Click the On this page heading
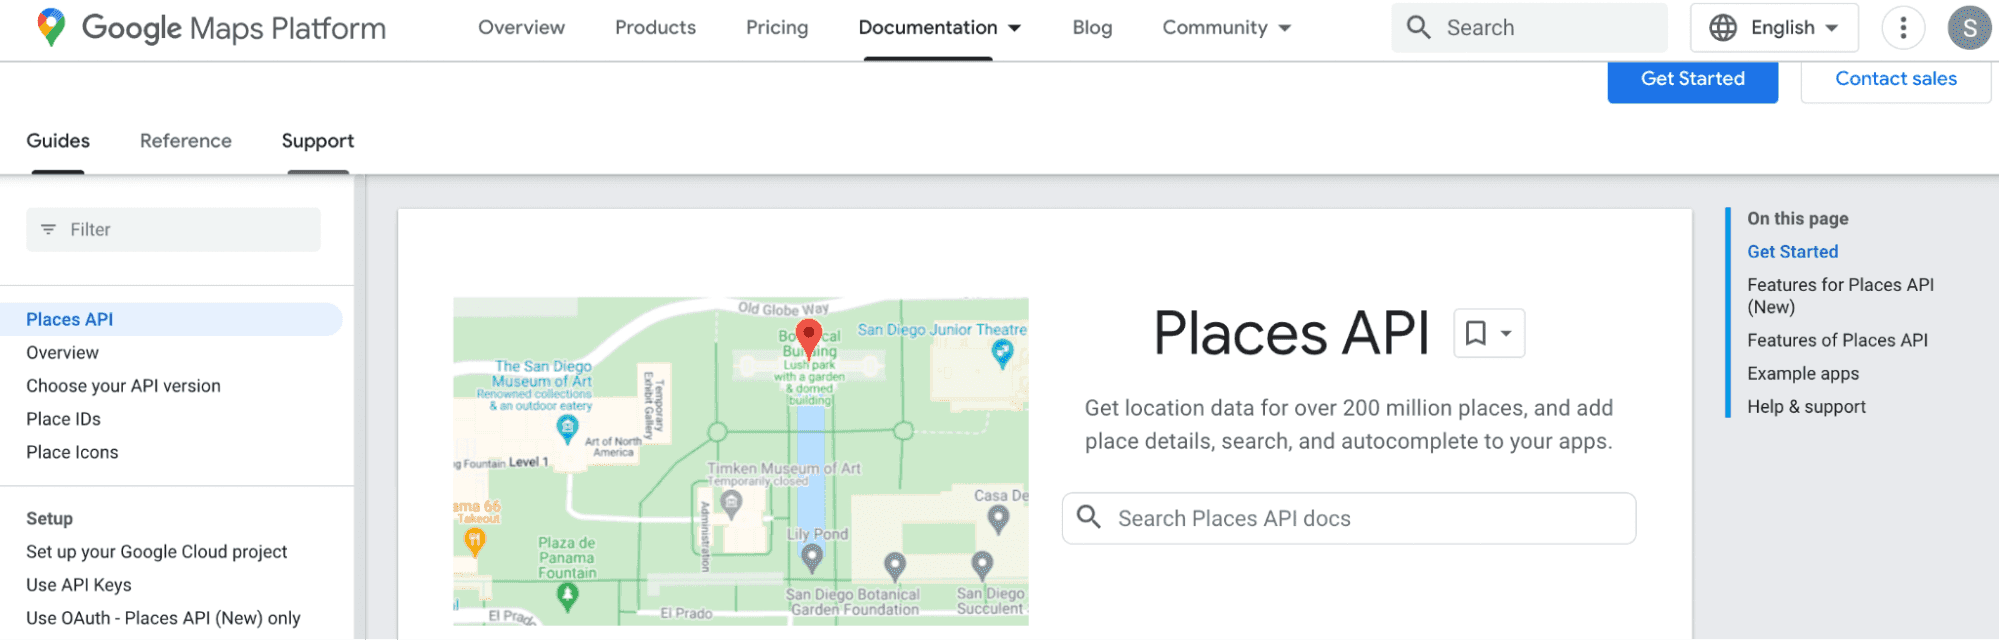The height and width of the screenshot is (641, 1999). 1797,219
